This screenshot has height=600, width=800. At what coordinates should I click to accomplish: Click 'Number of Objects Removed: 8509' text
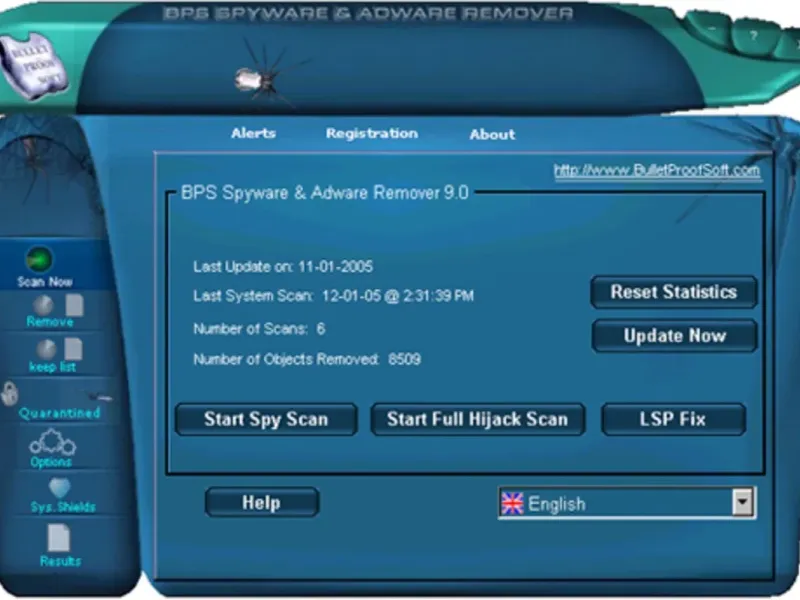click(x=307, y=360)
